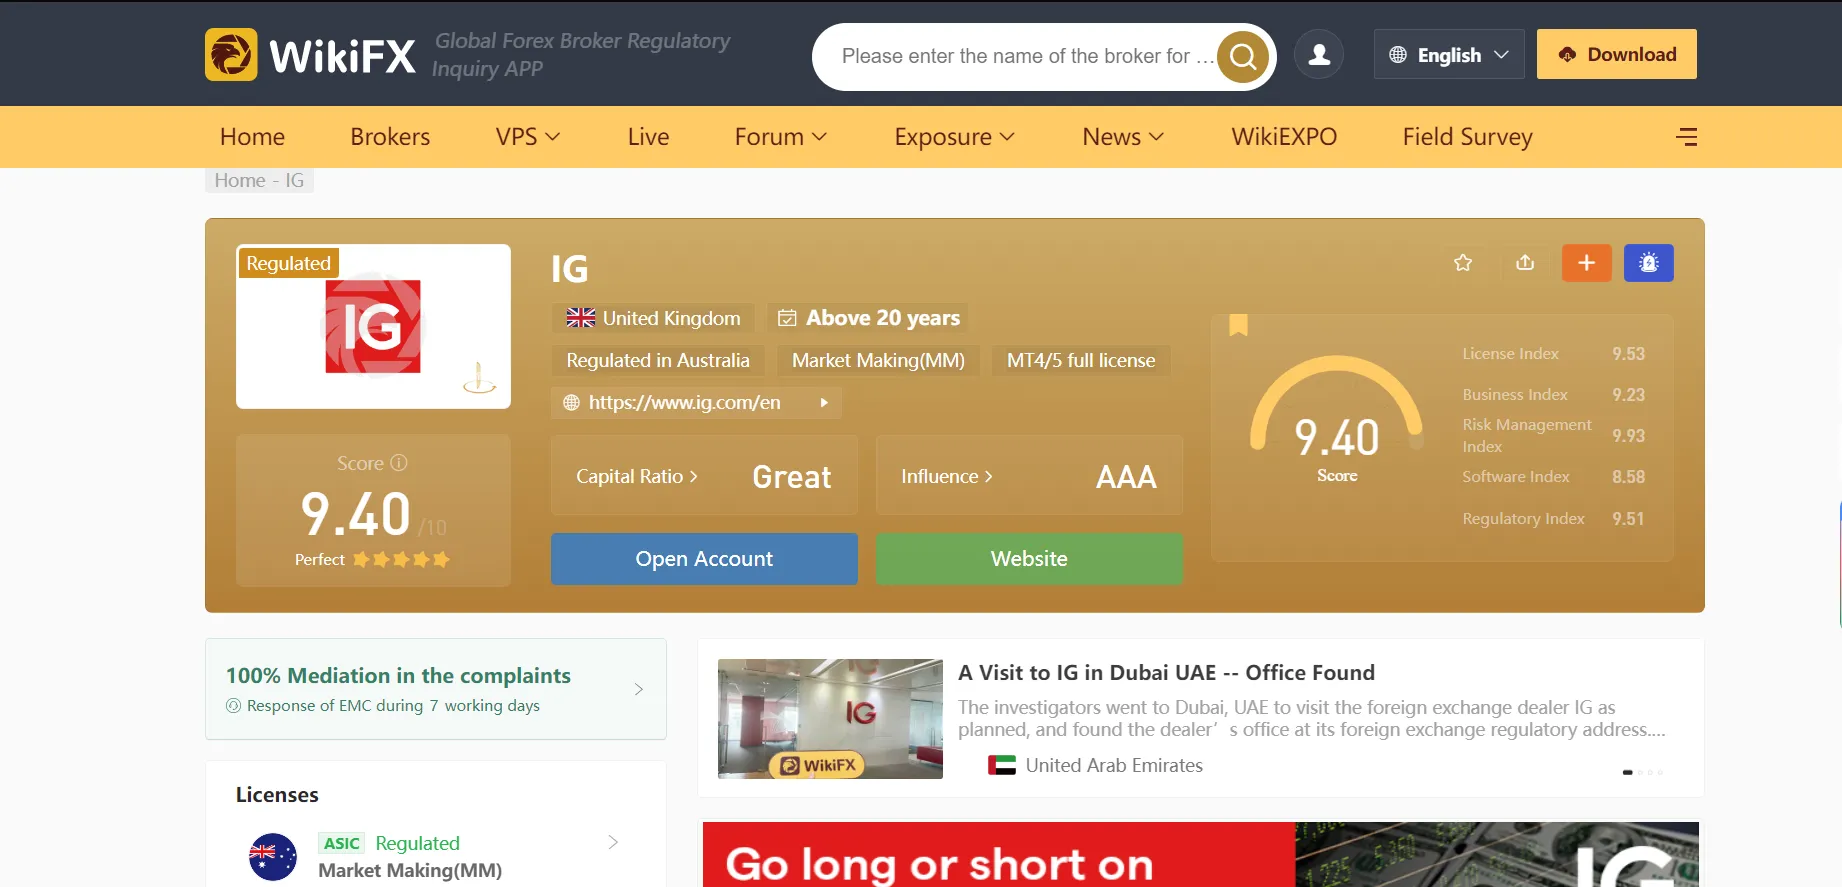Click the Market Making(MM) tag

coord(878,360)
